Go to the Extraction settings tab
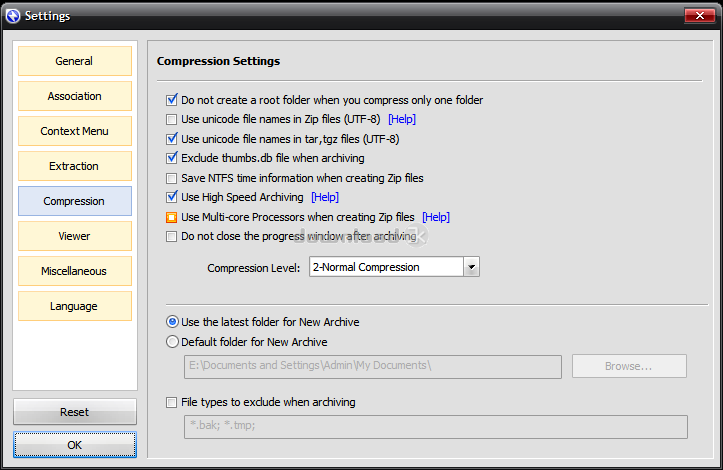This screenshot has width=723, height=470. 75,166
